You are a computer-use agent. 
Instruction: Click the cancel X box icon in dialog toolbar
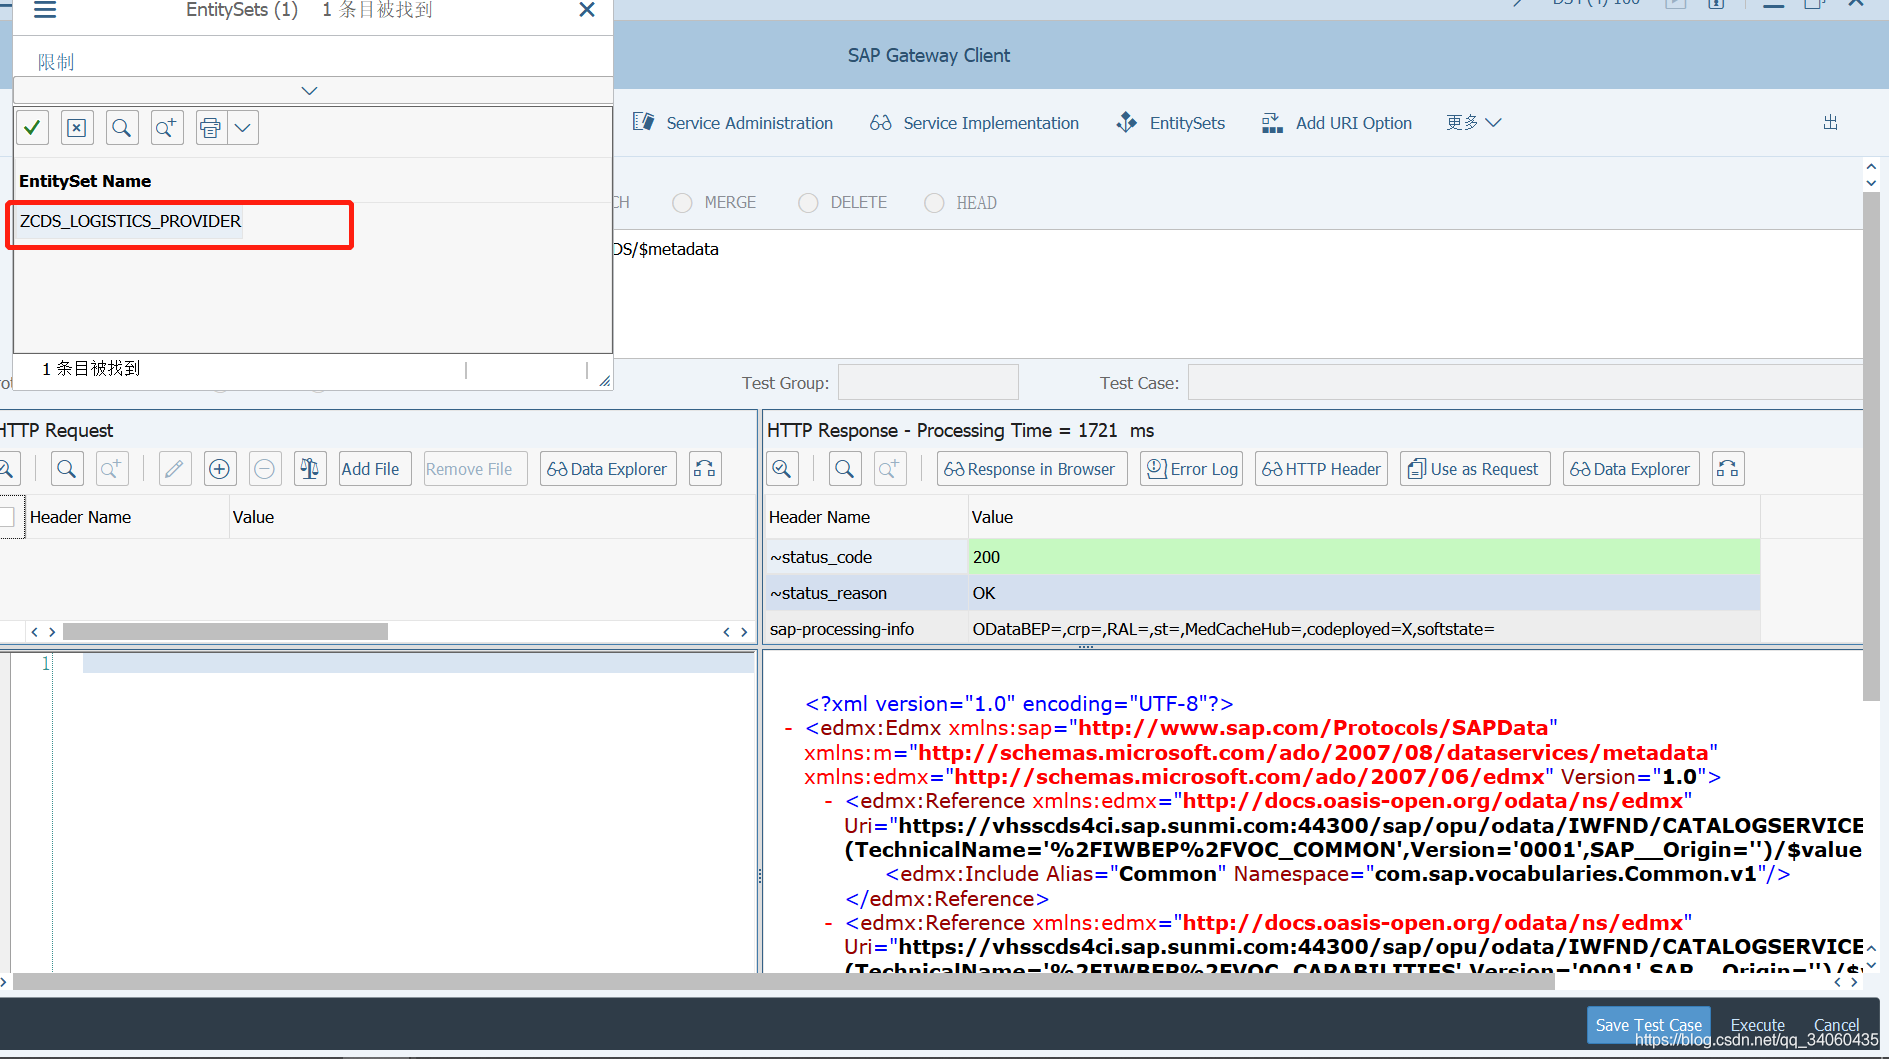point(76,128)
